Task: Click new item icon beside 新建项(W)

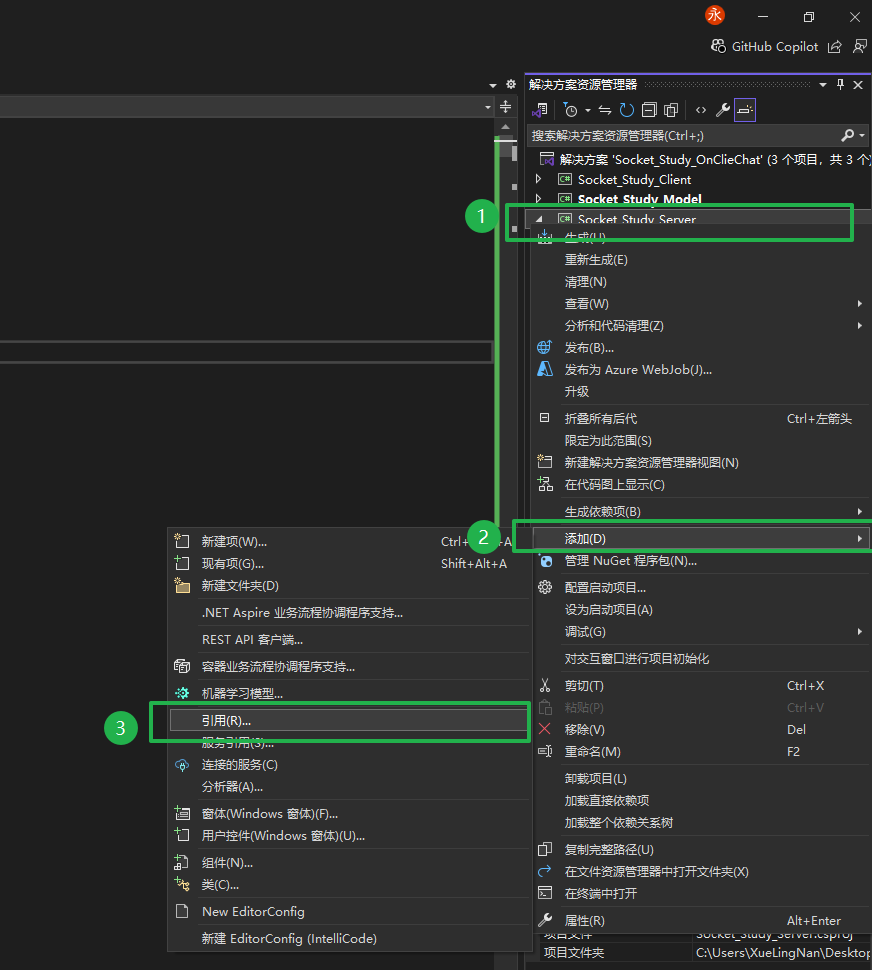Action: point(182,541)
